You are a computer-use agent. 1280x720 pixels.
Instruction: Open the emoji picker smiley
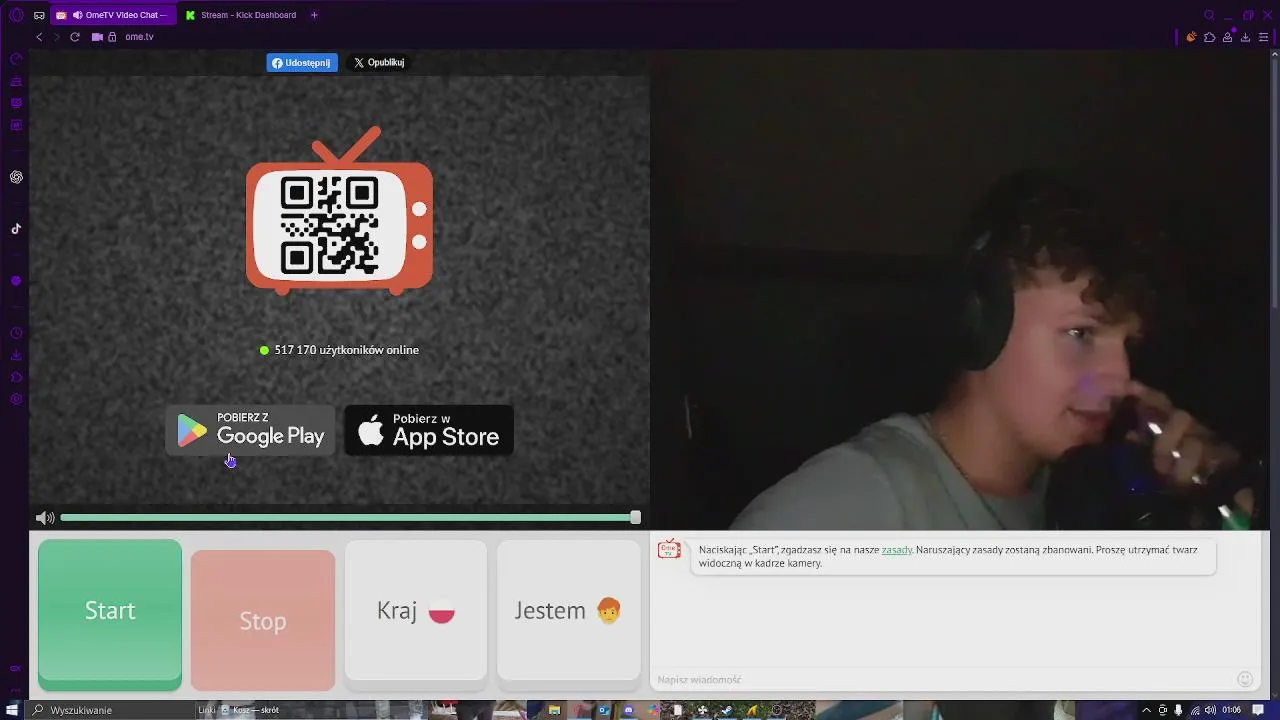click(x=1245, y=679)
